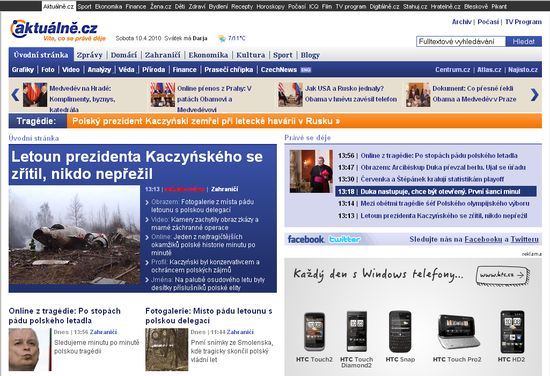Screen dimensions: 550x376
Task: Click the HTC Snap phone image
Action: click(400, 331)
